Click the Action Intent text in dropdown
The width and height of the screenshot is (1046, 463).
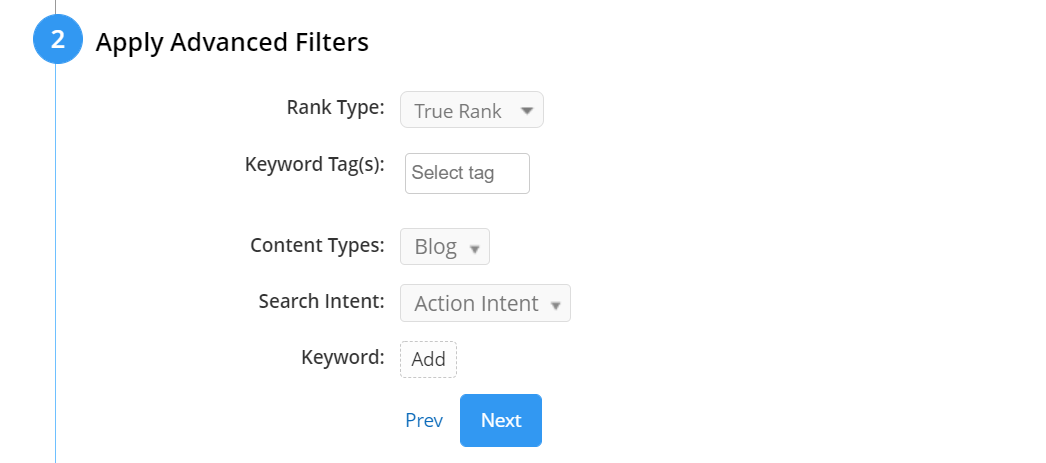coord(476,304)
